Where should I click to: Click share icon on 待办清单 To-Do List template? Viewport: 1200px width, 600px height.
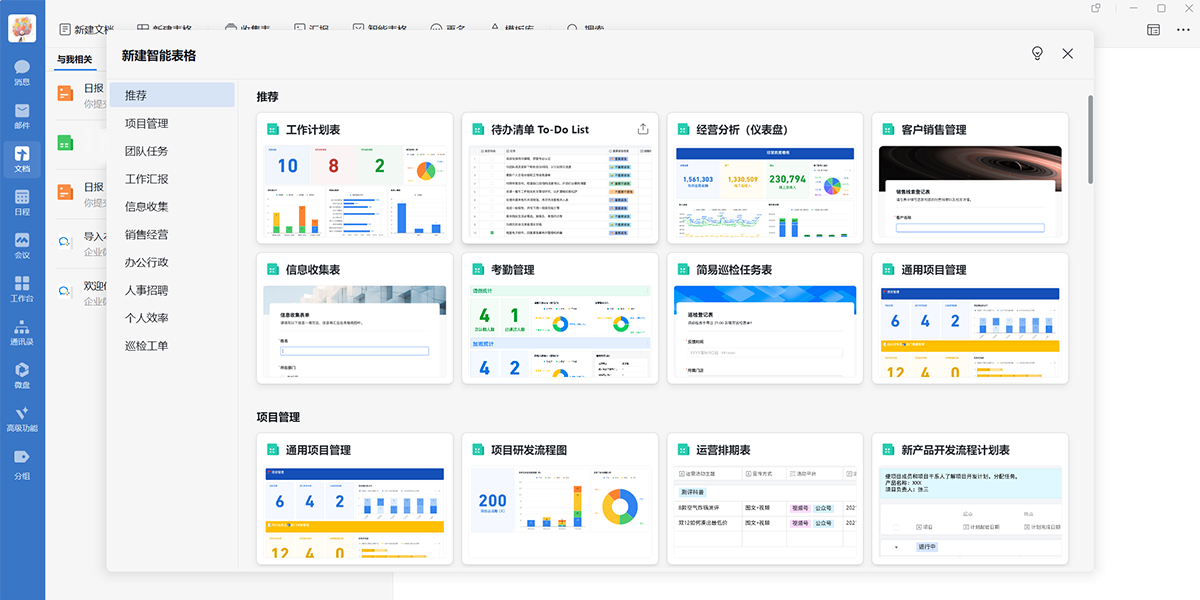pyautogui.click(x=643, y=128)
